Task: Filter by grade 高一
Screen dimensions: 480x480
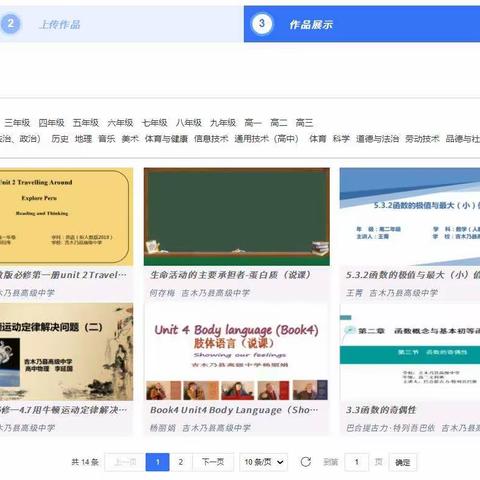Action: coord(253,123)
